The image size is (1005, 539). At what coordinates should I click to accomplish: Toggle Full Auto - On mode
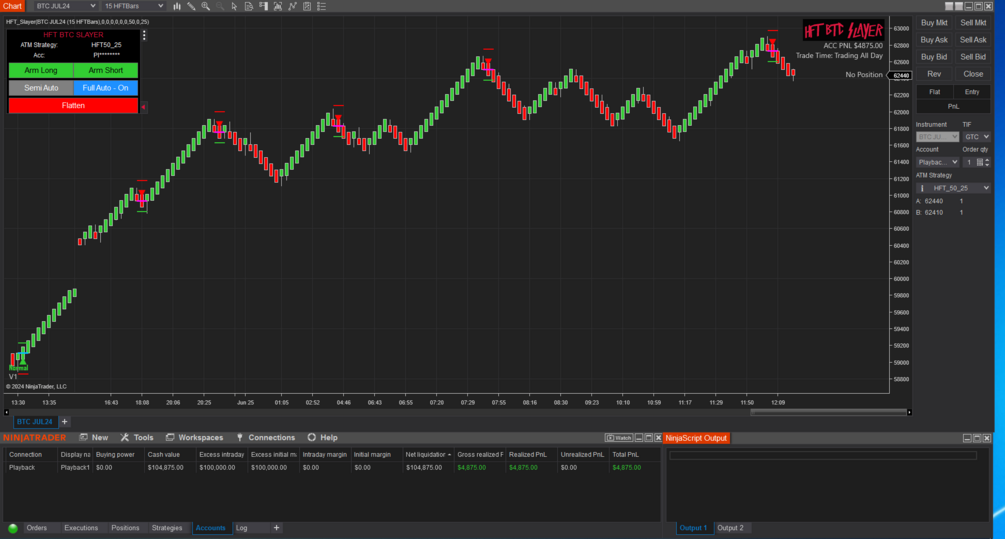click(x=106, y=88)
